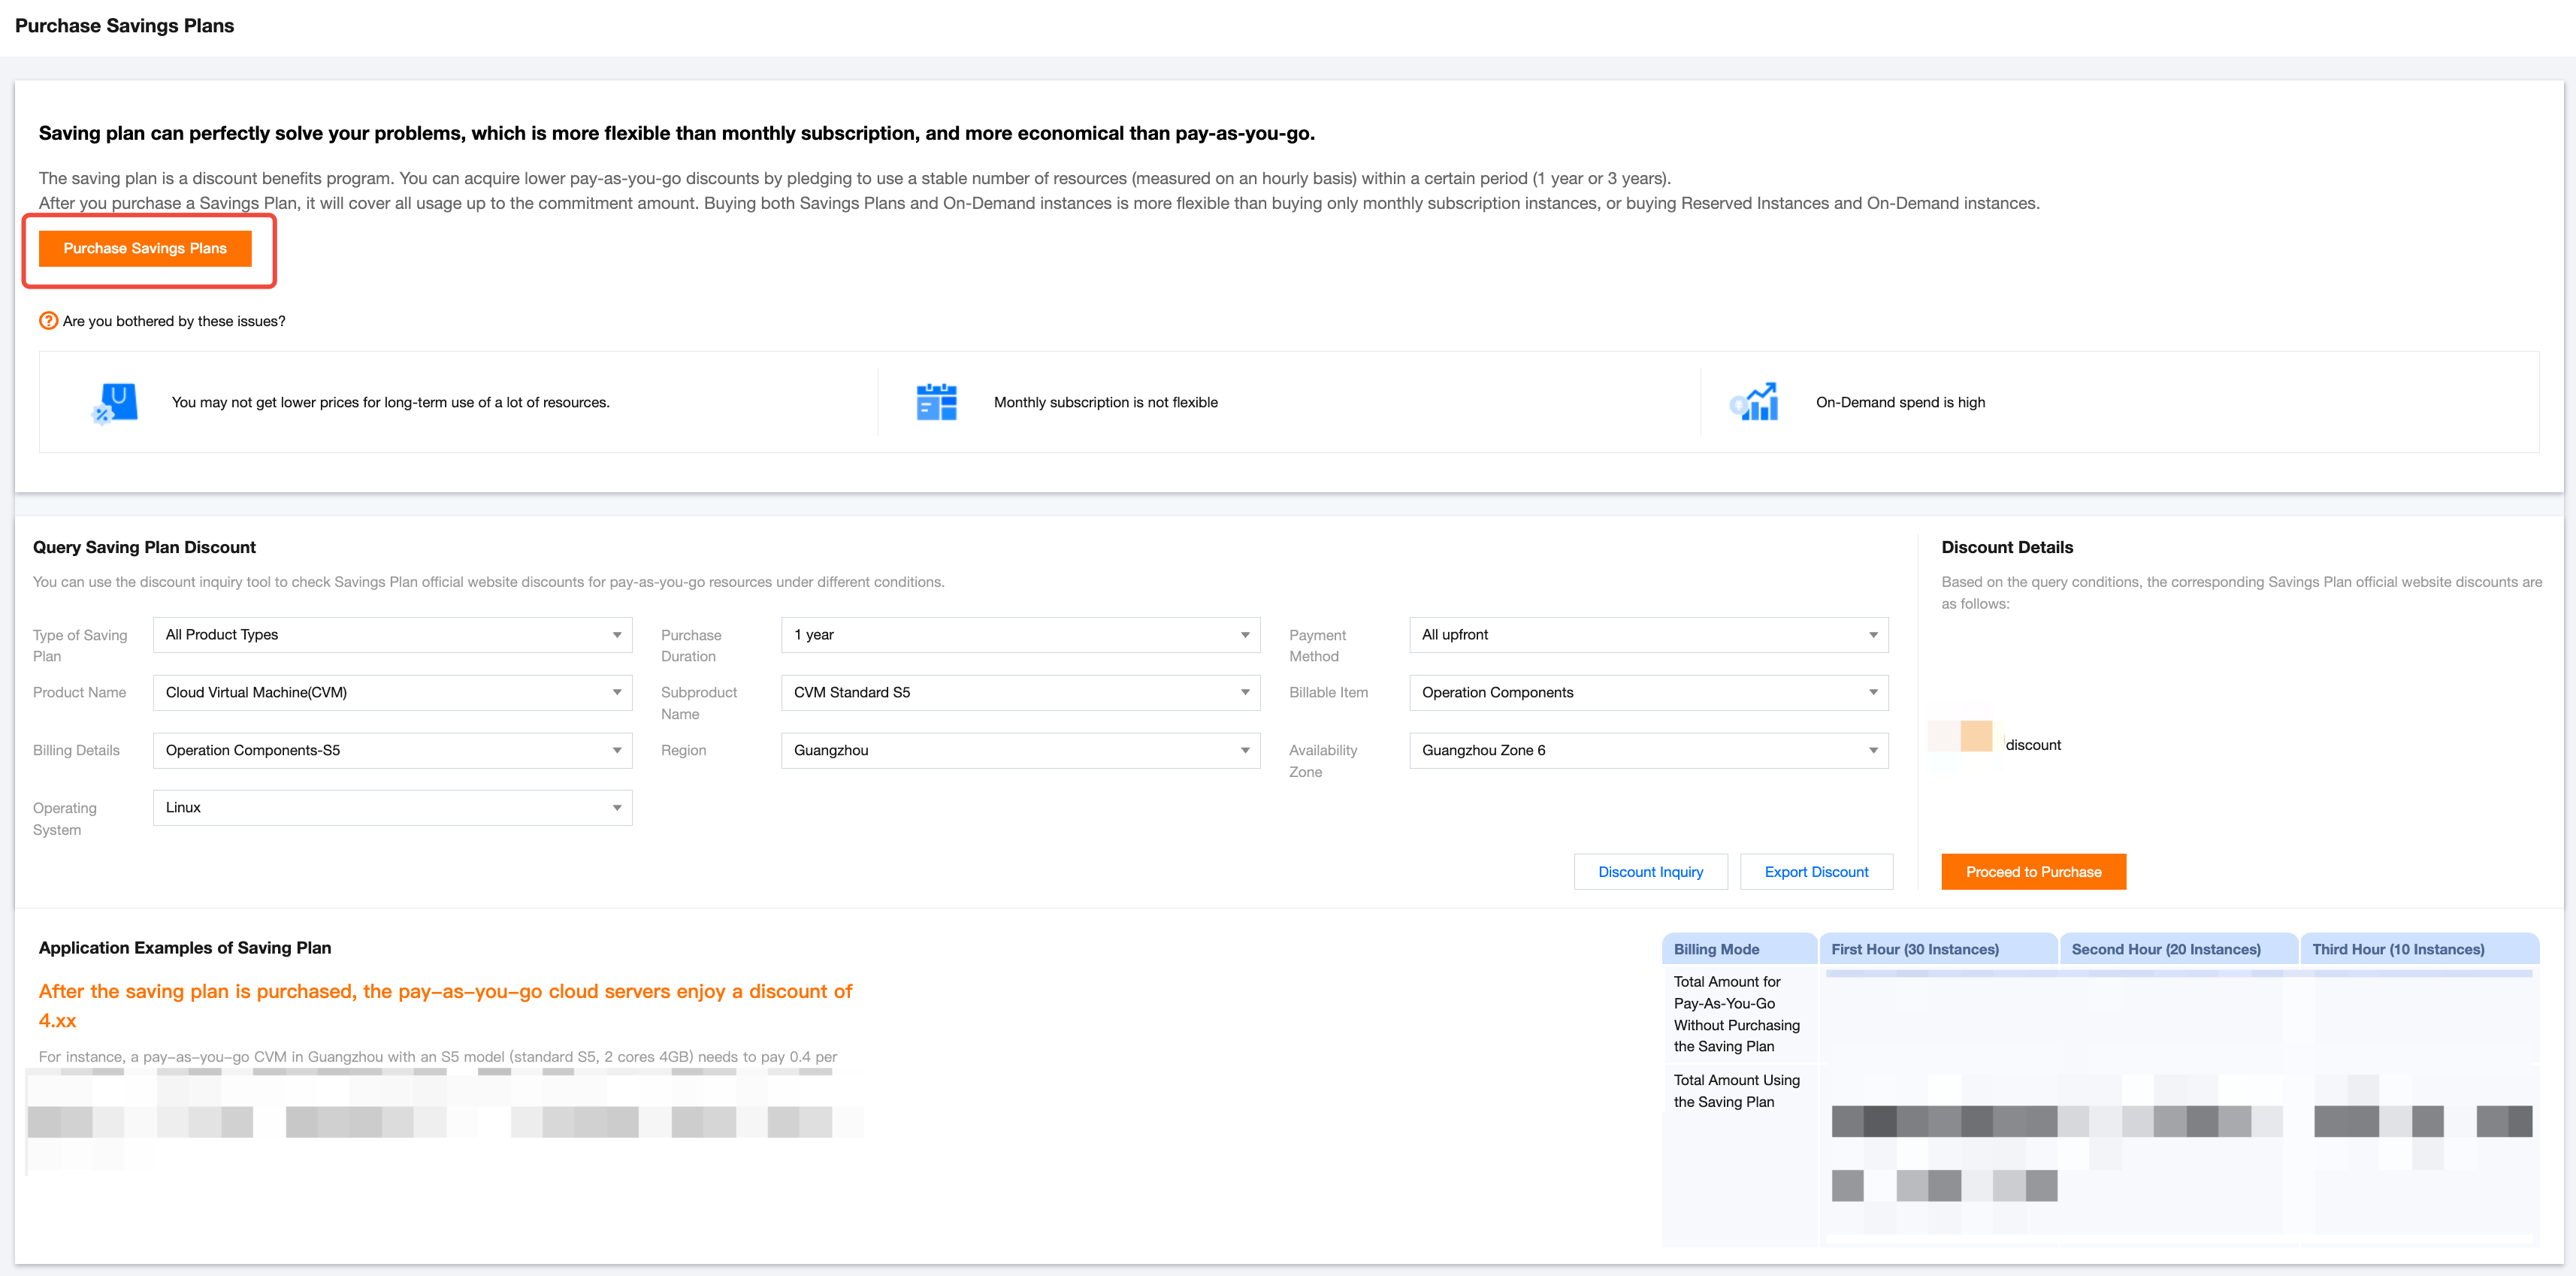This screenshot has width=2576, height=1276.
Task: Click the blue calendar subscription icon
Action: [x=936, y=402]
